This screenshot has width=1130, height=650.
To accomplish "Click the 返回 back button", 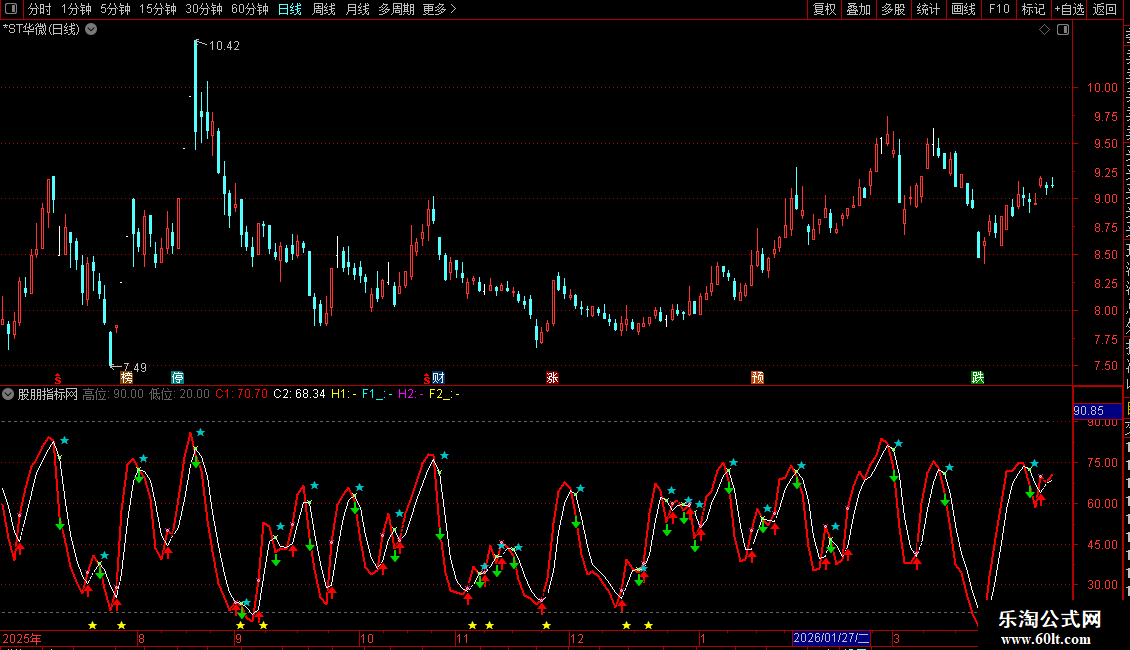I will [x=1105, y=9].
